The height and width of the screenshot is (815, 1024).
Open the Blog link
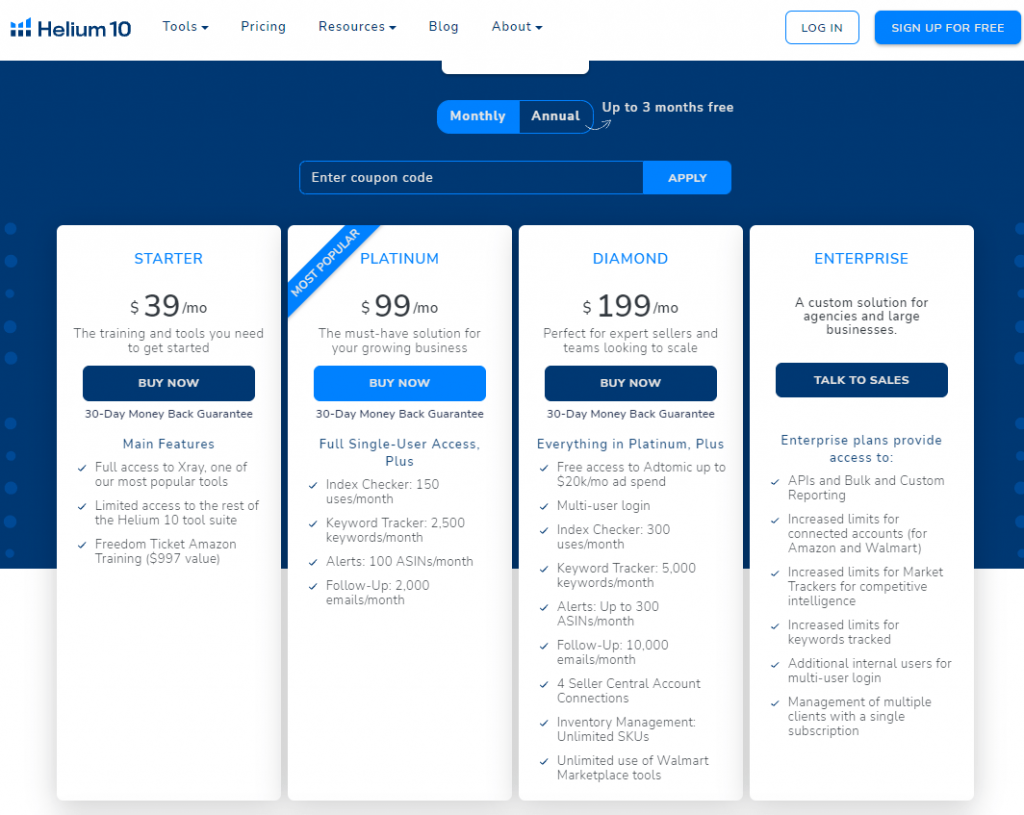coord(443,27)
